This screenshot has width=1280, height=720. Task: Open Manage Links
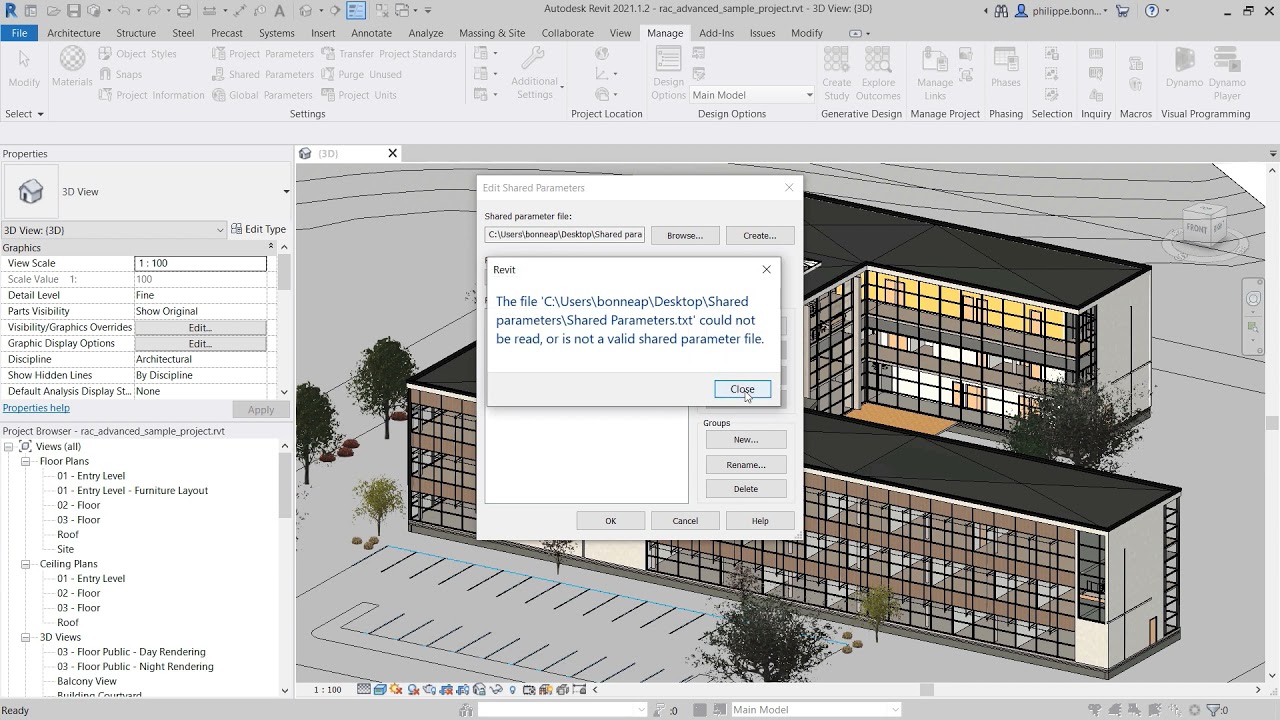click(x=935, y=74)
